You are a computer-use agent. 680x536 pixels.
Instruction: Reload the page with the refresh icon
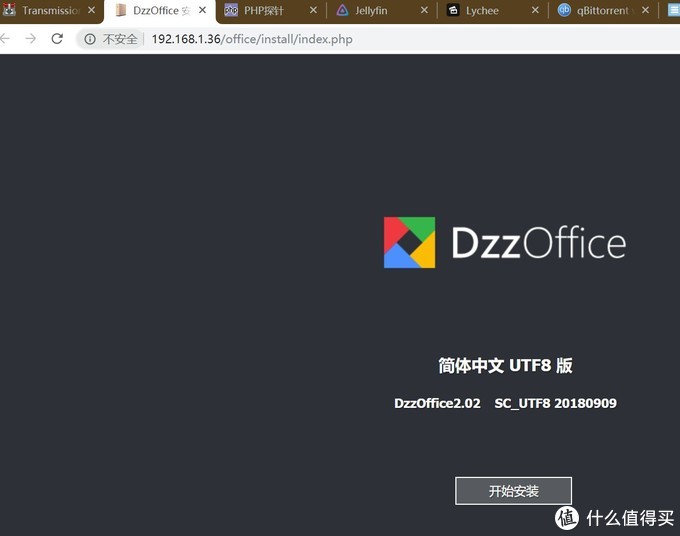coord(57,39)
